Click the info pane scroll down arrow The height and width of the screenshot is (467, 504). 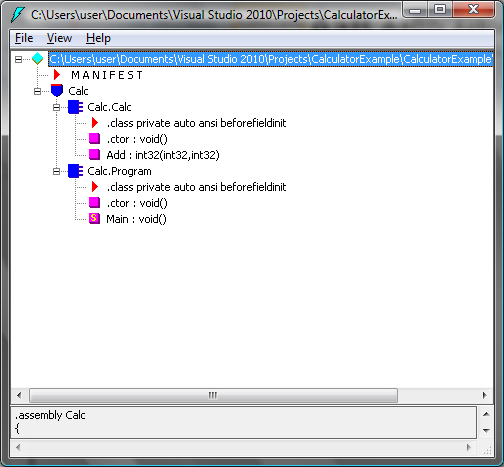[x=486, y=430]
